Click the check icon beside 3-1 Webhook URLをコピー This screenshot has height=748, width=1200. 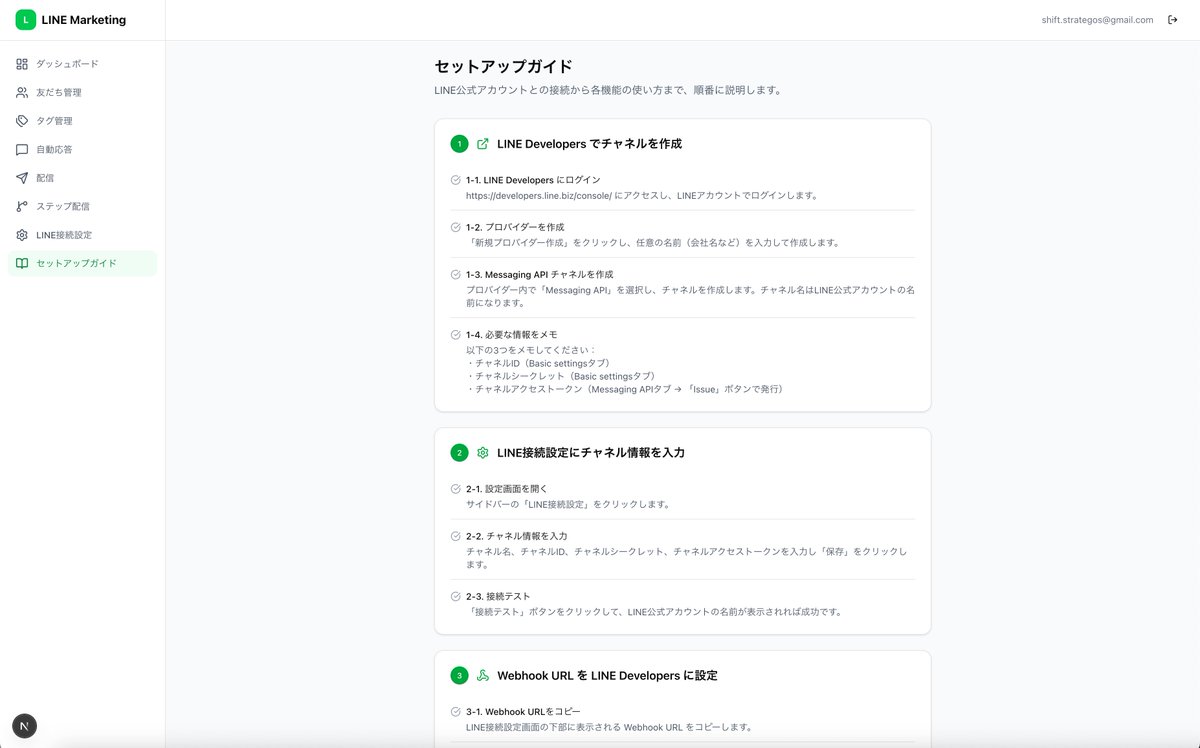tap(456, 712)
